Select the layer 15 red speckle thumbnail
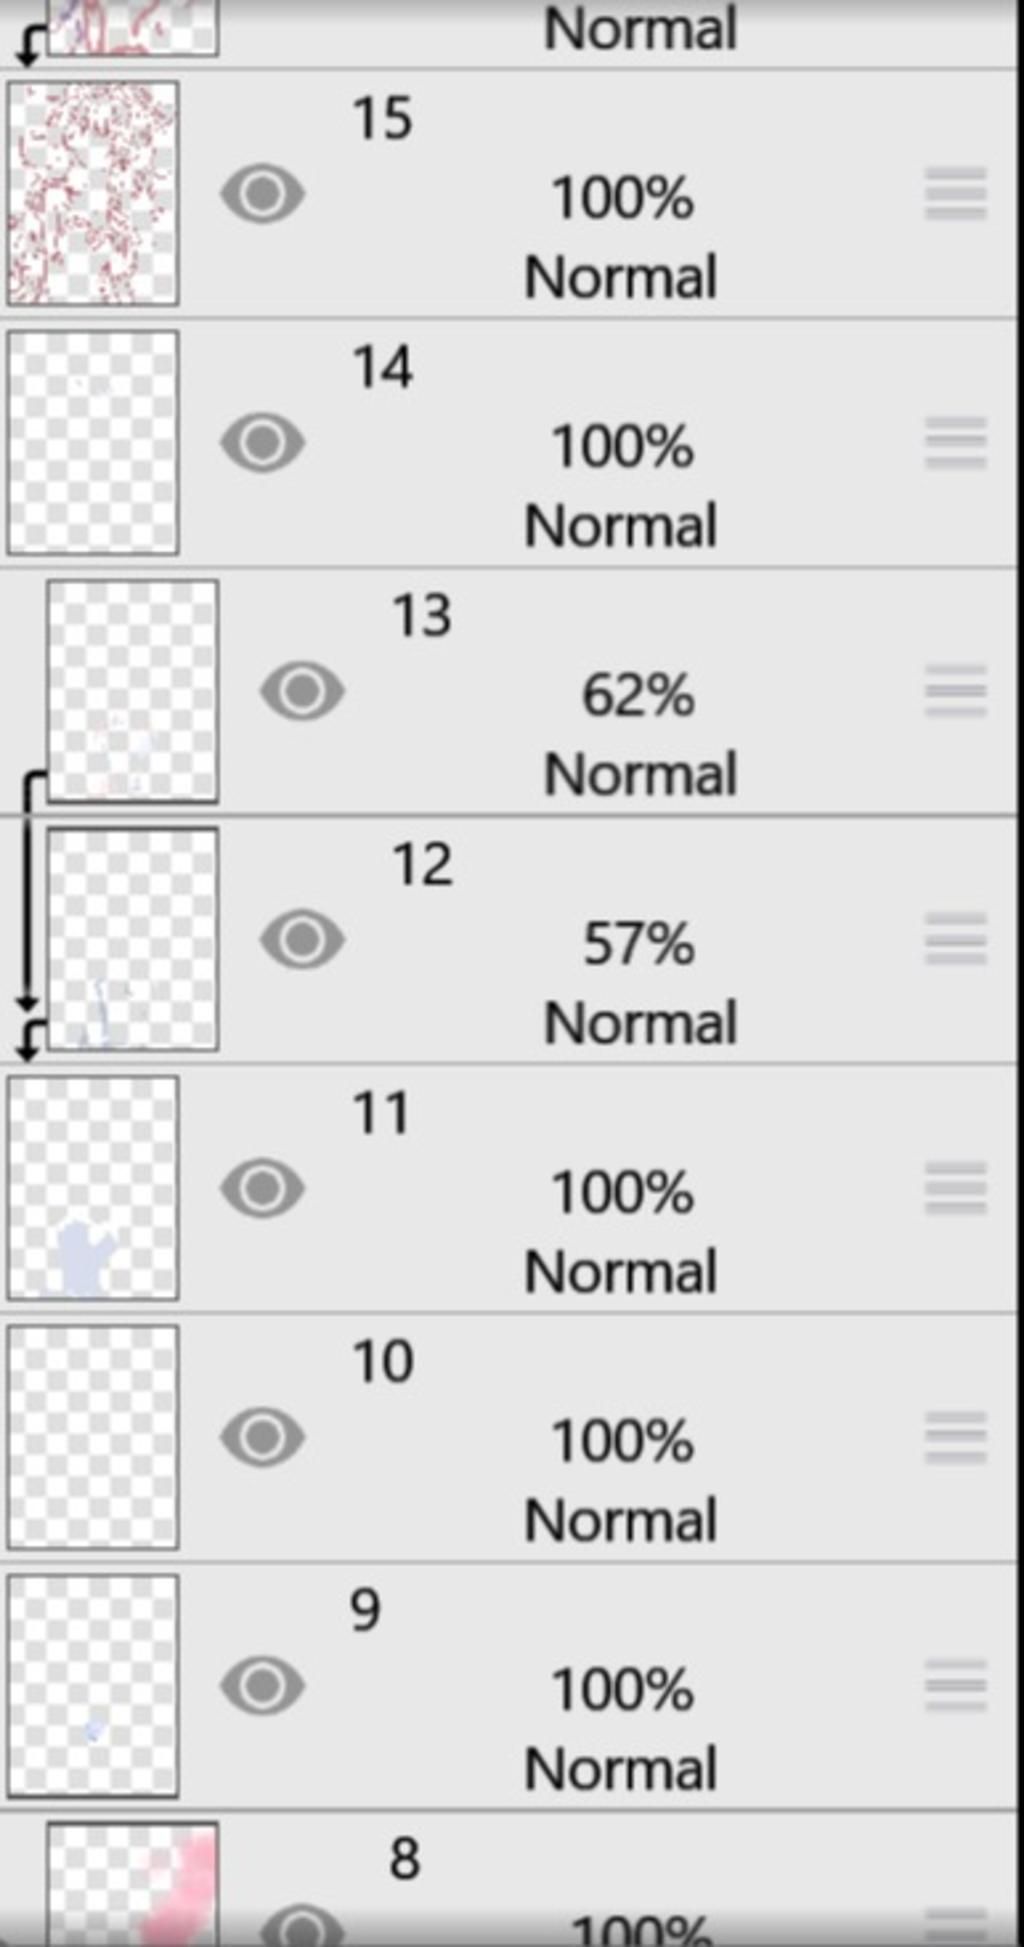The image size is (1024, 1947). tap(93, 194)
